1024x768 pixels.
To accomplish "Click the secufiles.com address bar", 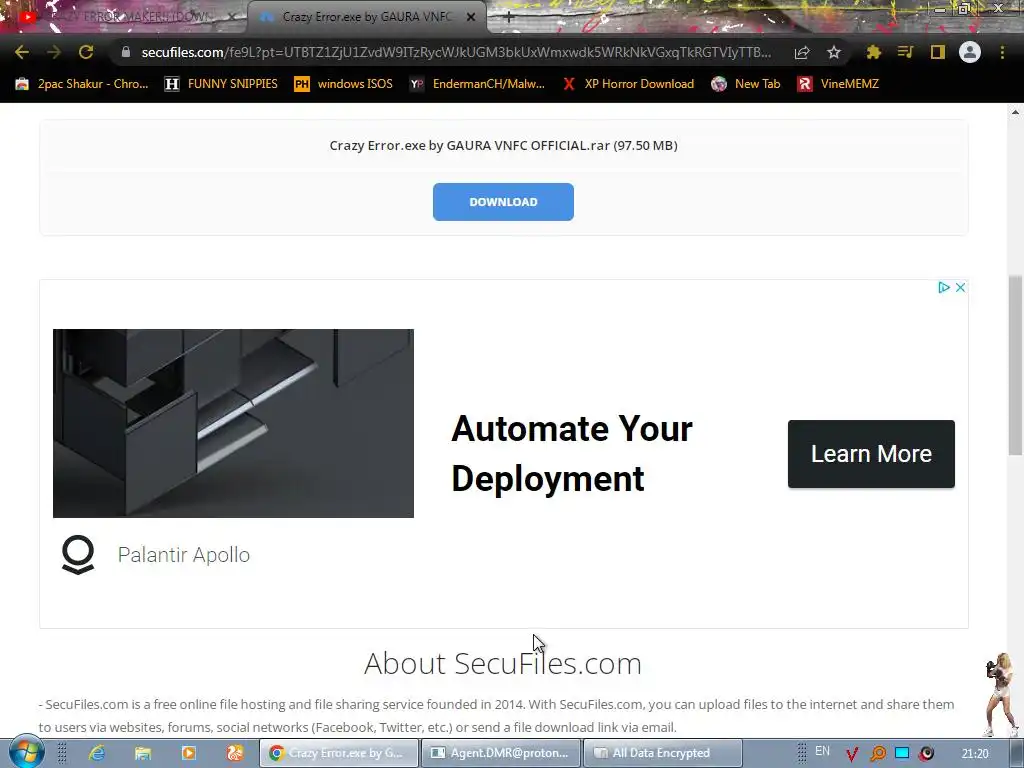I will [x=455, y=52].
